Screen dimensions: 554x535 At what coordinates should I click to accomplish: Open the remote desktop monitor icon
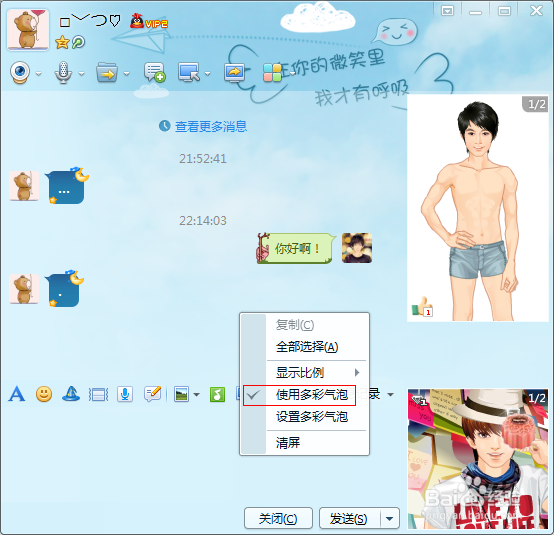189,72
